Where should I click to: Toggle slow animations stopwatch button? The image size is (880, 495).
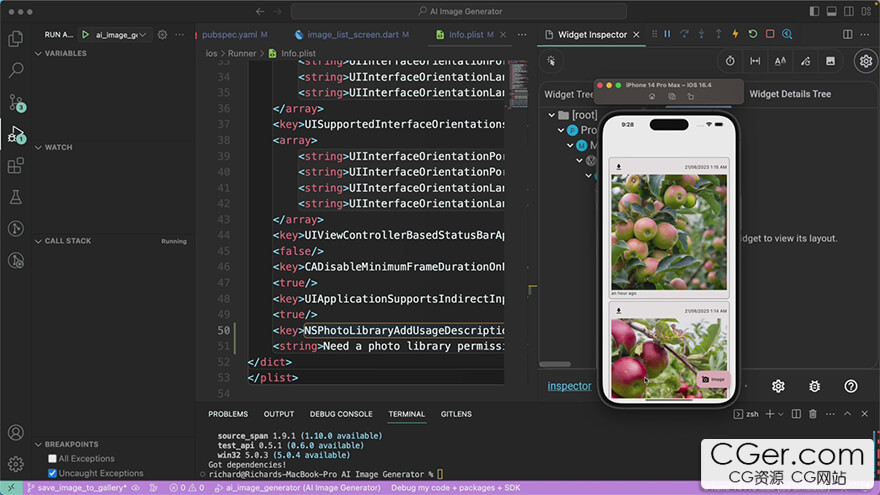tap(730, 61)
